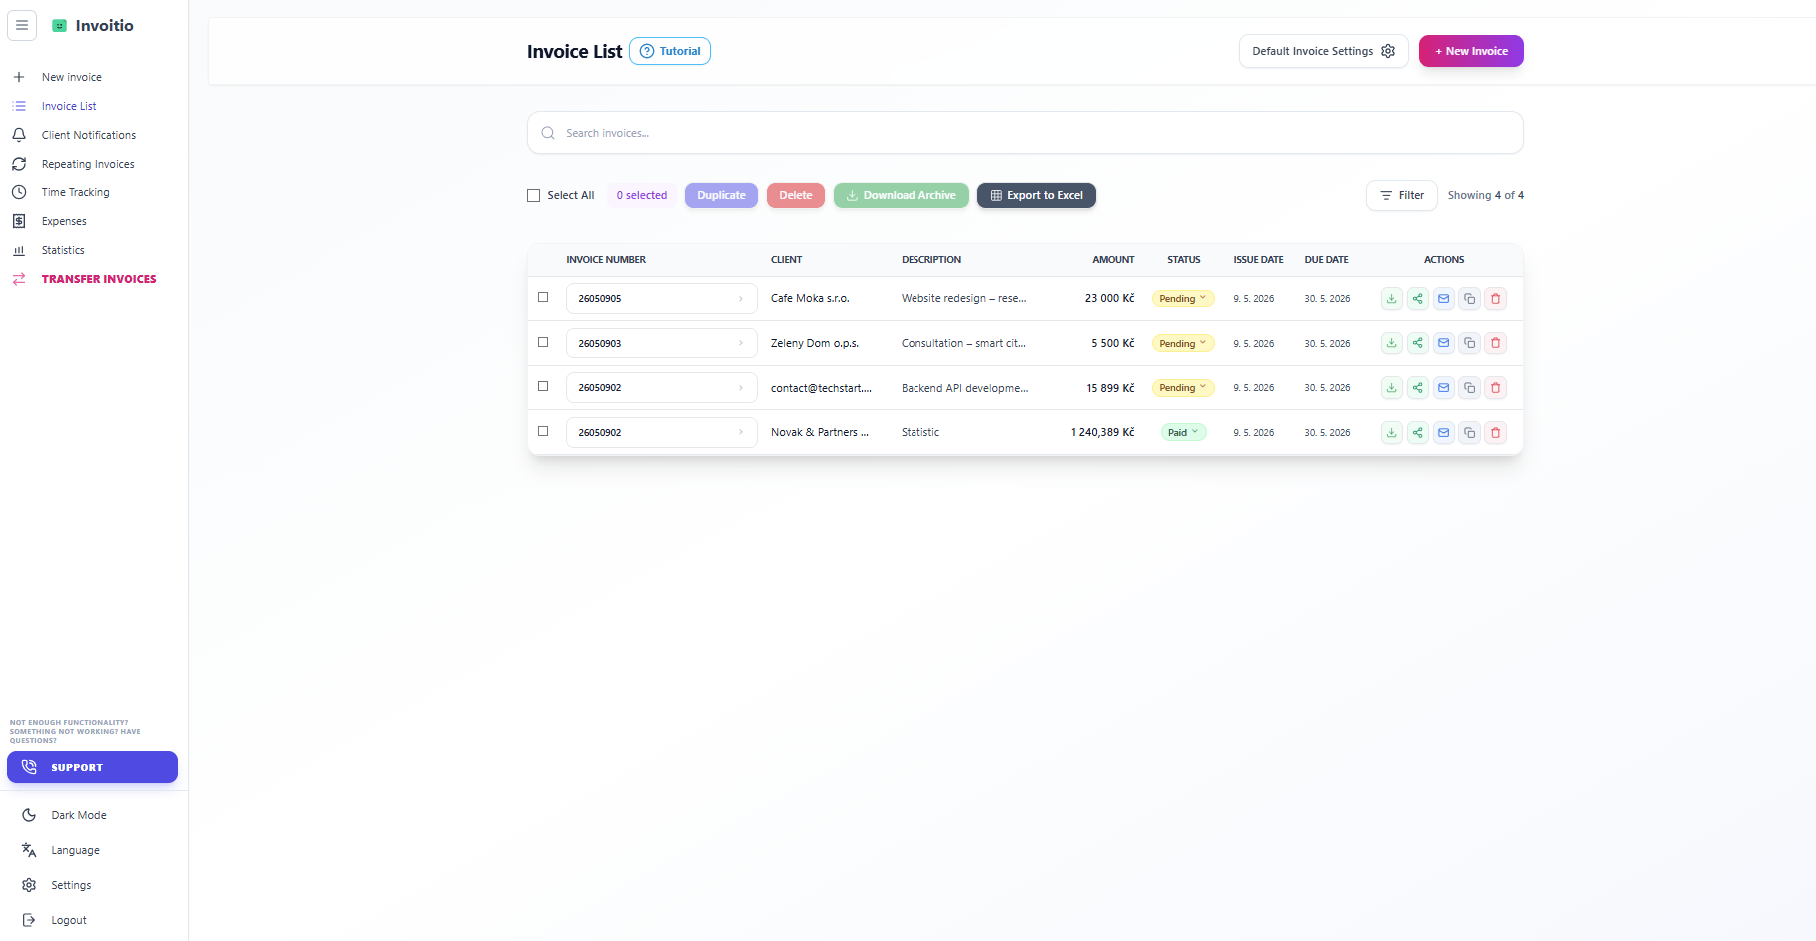The image size is (1816, 941).
Task: Tick the checkbox for invoice 26050905
Action: 543,297
